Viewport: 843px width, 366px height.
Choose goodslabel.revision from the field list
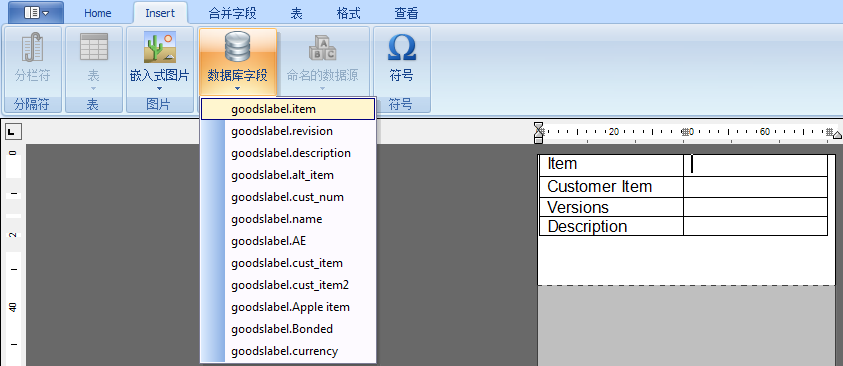click(x=288, y=131)
